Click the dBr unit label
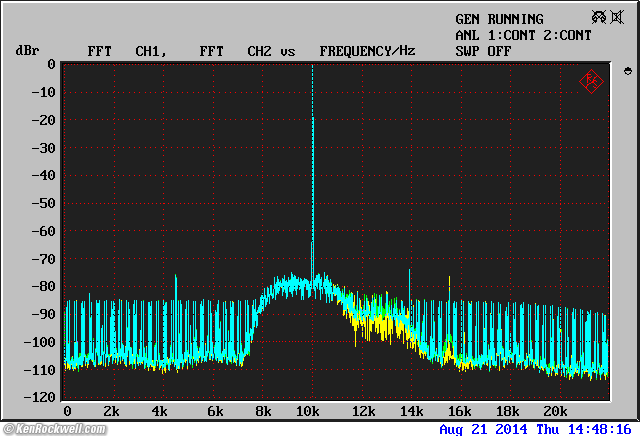This screenshot has width=640, height=436. [x=27, y=50]
